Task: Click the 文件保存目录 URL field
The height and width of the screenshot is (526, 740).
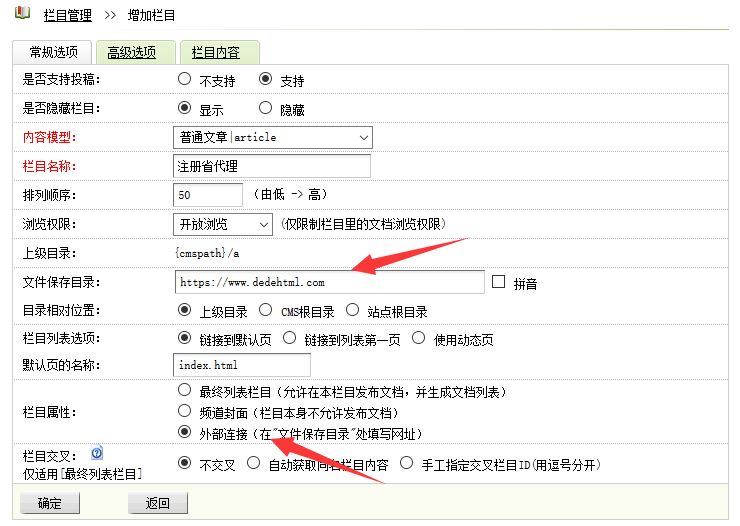Action: [328, 282]
